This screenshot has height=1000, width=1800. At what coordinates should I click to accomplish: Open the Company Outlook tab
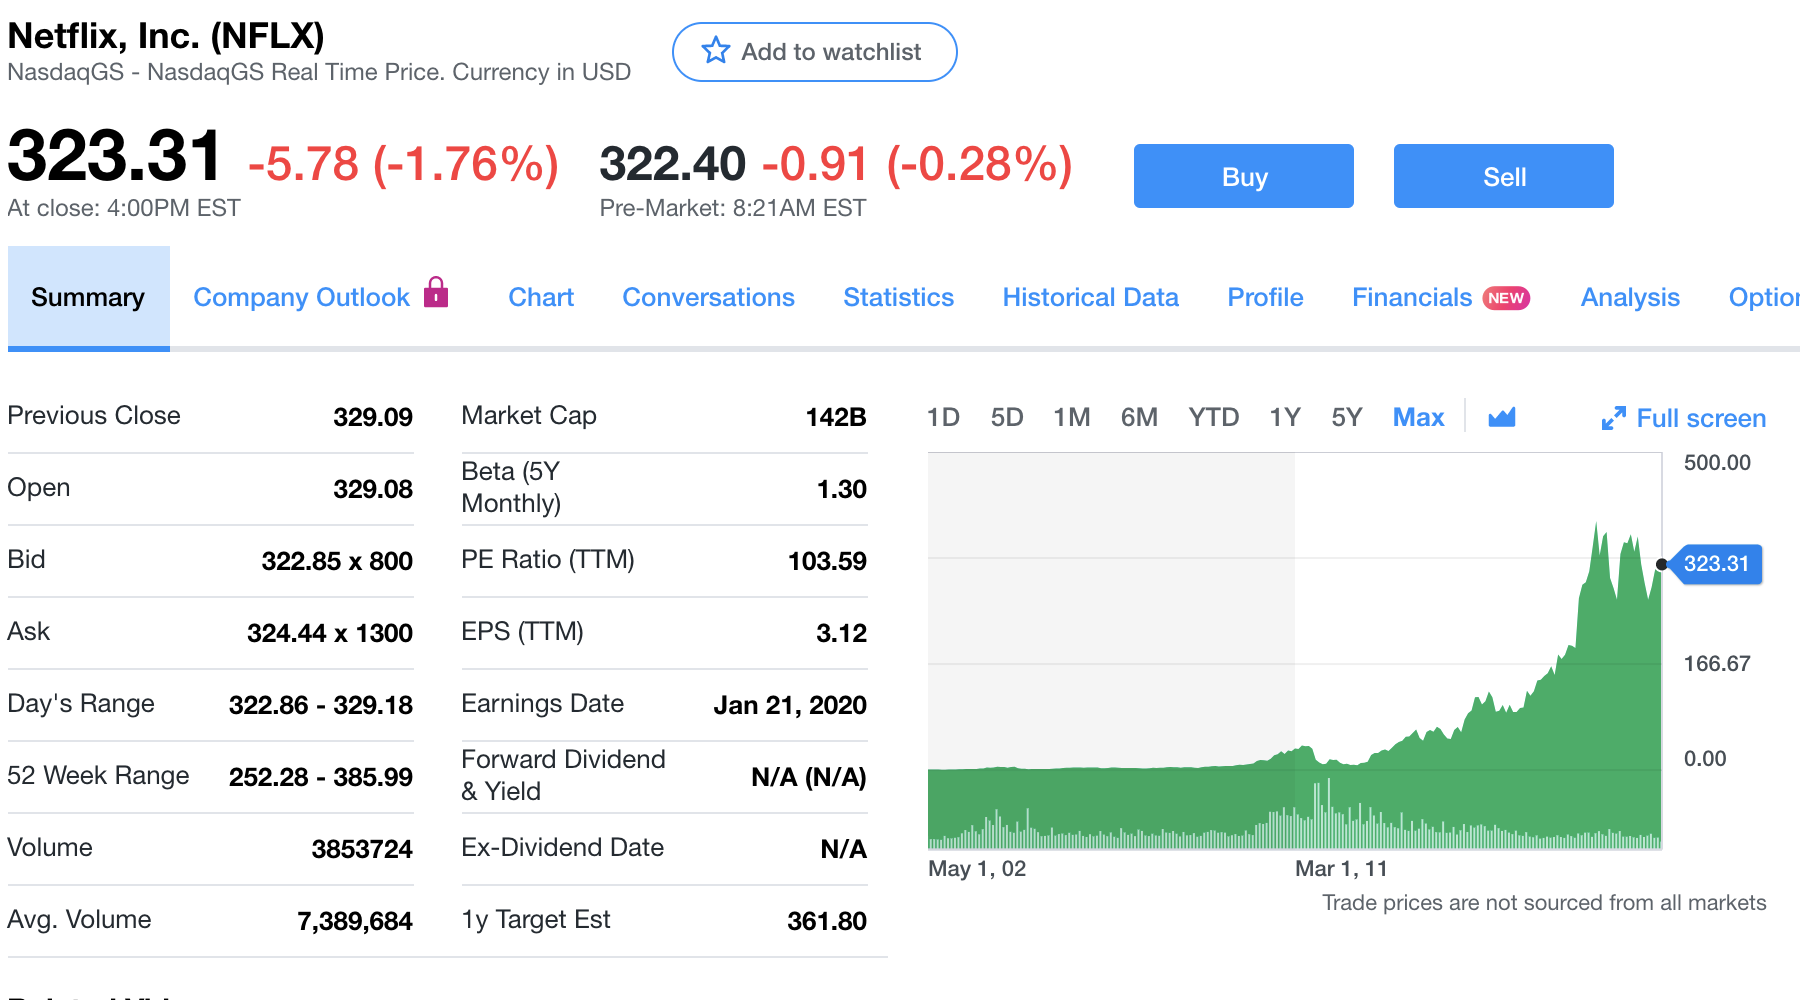pyautogui.click(x=301, y=298)
